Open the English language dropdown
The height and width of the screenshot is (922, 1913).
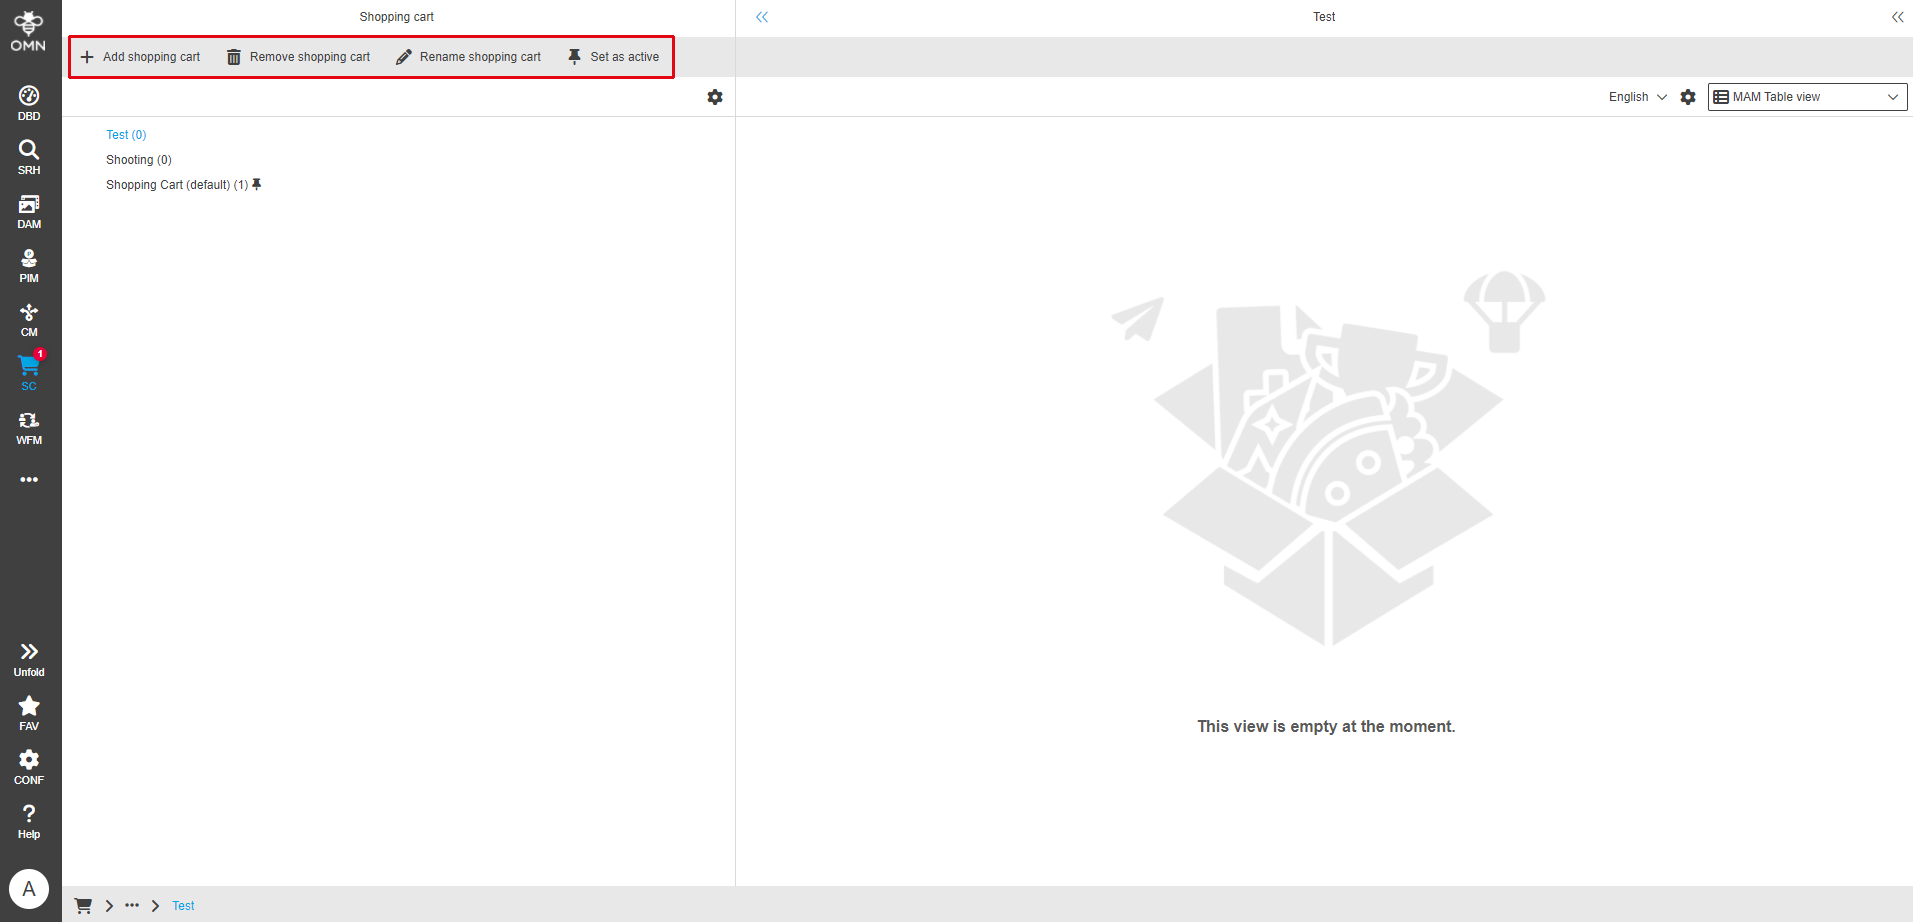tap(1638, 97)
